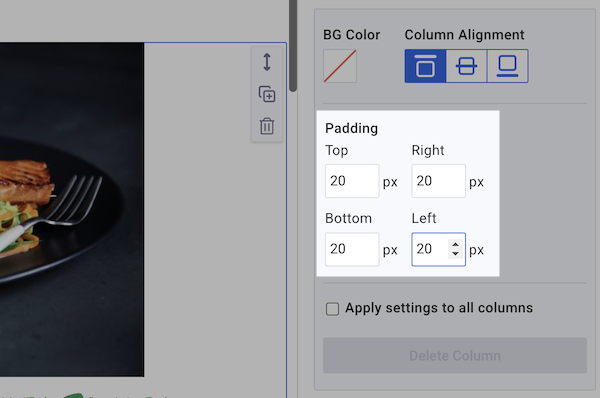Click the Bottom padding input field

[352, 249]
